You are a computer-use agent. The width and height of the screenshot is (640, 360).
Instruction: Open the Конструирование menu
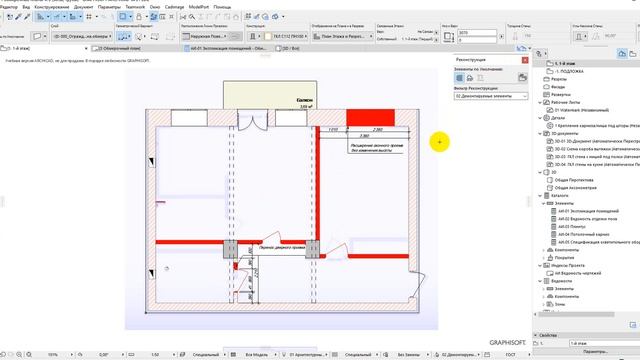[x=52, y=7]
